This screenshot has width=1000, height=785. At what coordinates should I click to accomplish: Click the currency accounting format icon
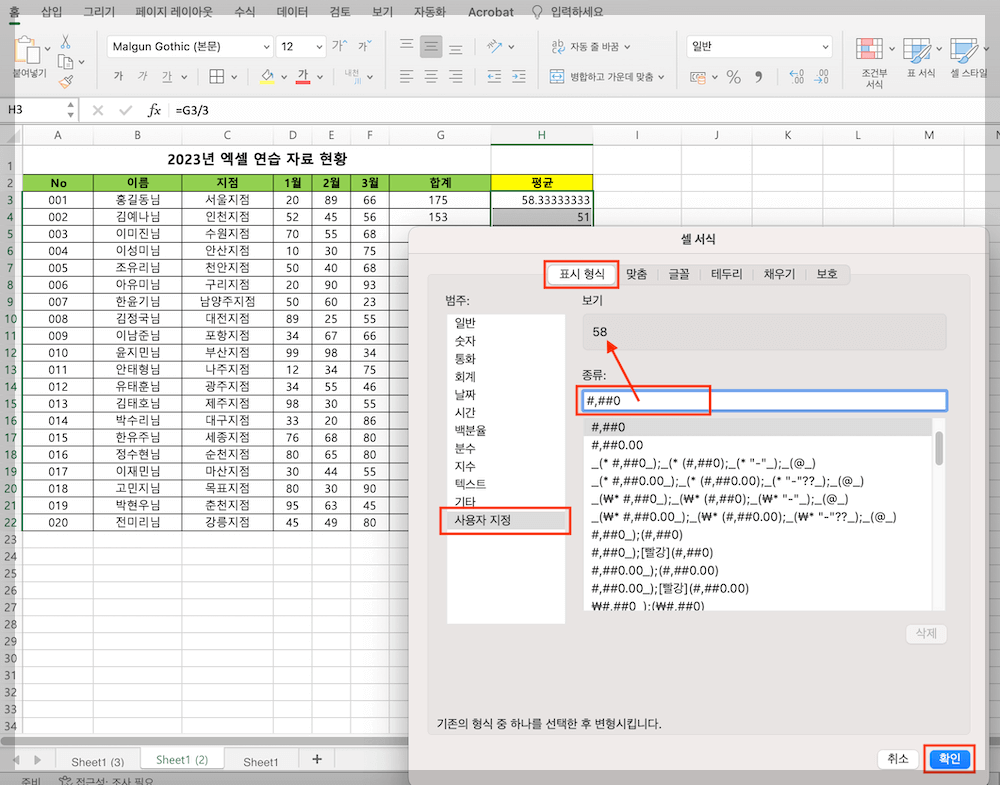698,77
